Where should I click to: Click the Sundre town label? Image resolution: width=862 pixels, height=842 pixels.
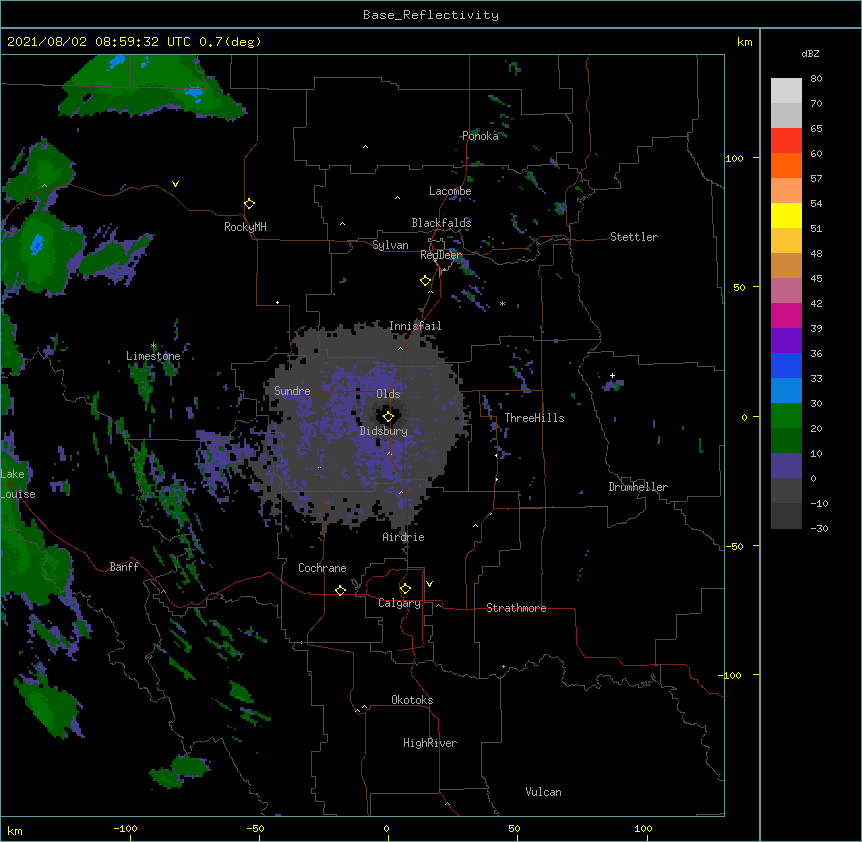coord(292,391)
